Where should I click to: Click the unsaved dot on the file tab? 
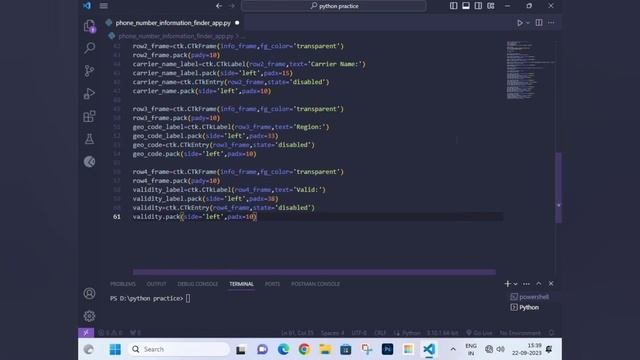[x=237, y=23]
